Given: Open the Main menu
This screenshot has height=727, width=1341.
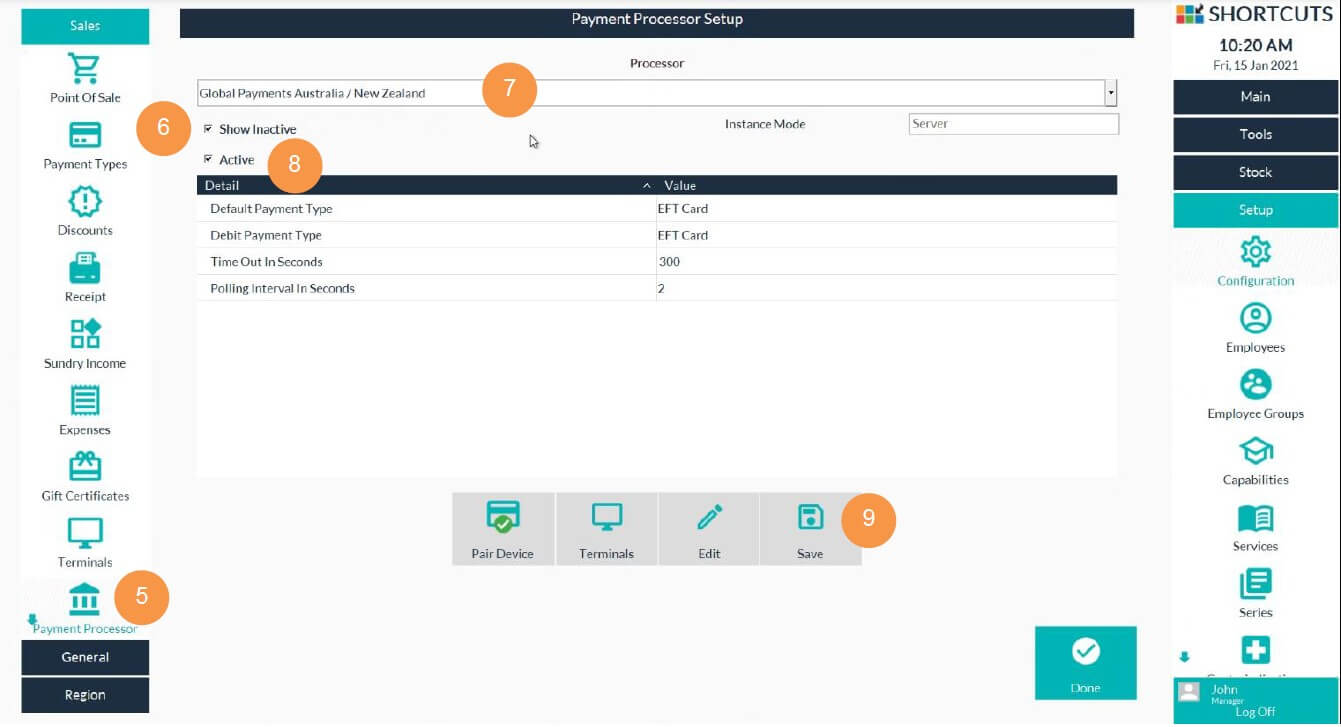Looking at the screenshot, I should point(1255,97).
